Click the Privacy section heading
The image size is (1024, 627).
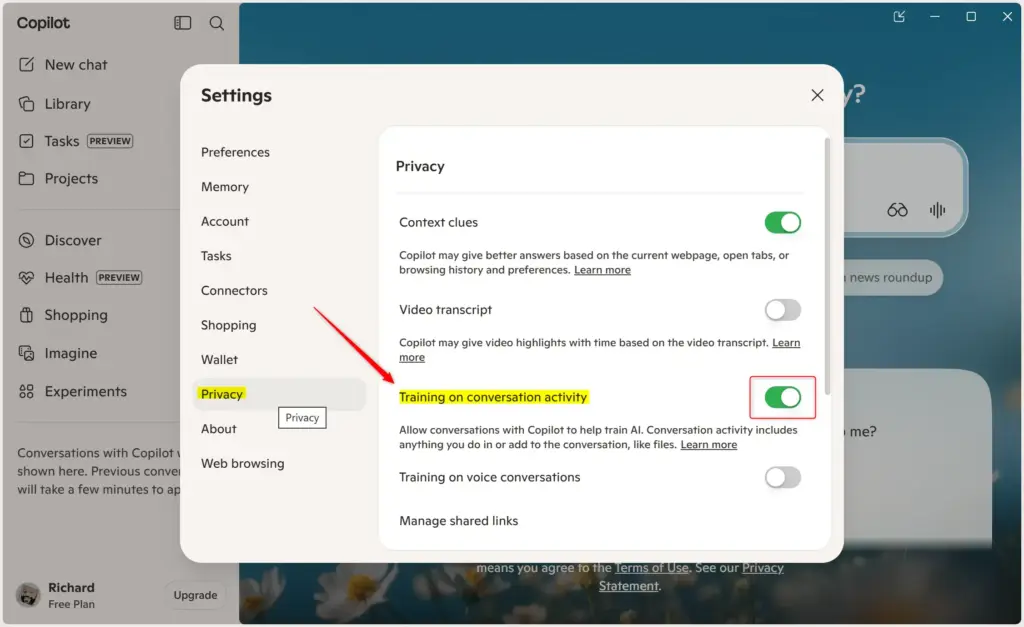tap(420, 167)
